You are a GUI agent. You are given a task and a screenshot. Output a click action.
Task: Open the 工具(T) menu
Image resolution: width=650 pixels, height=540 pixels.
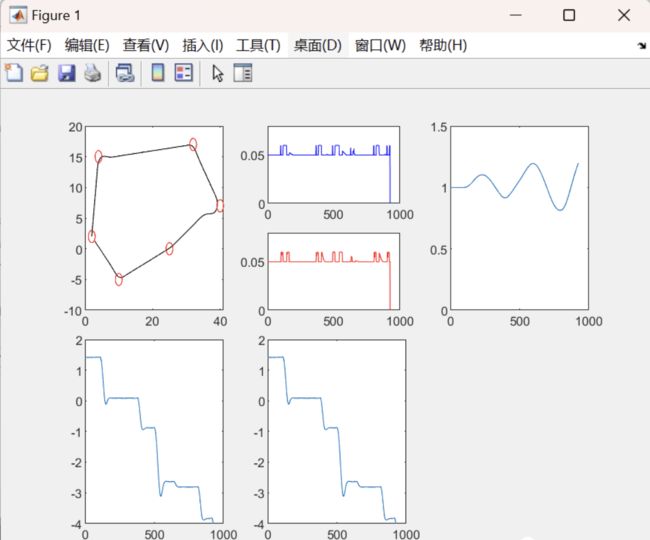click(x=258, y=45)
